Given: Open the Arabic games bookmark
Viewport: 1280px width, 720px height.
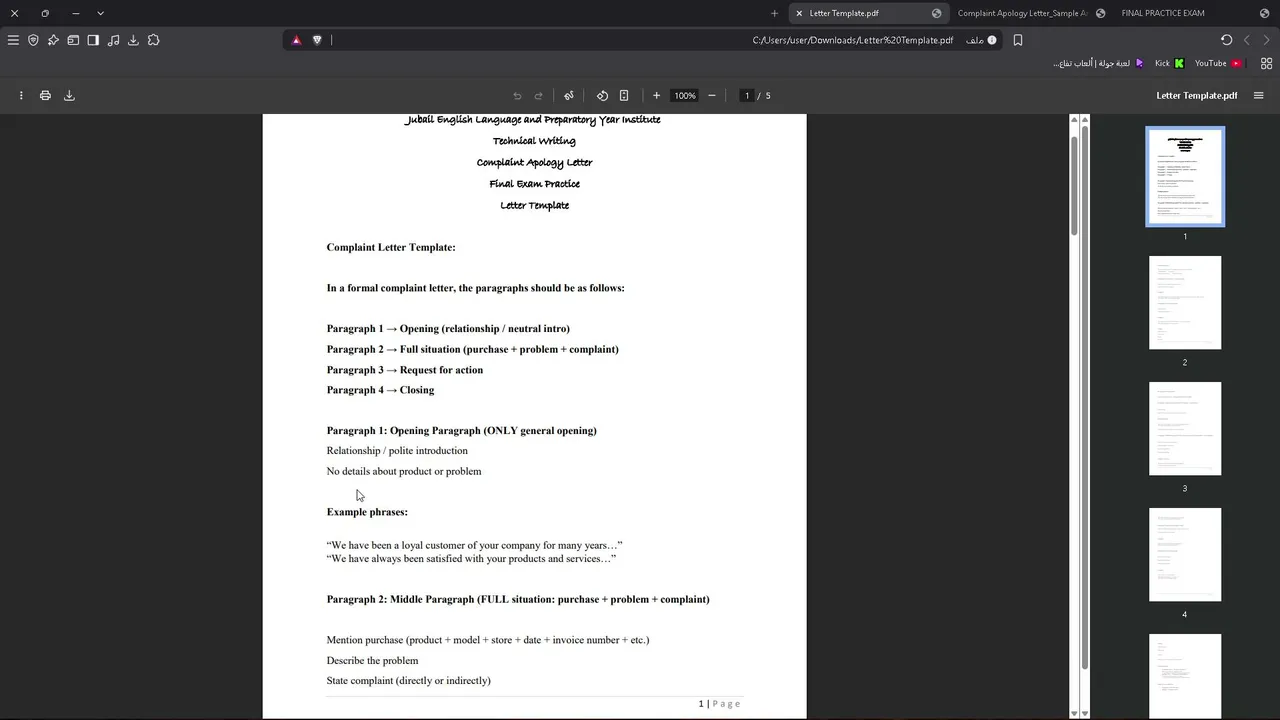Looking at the screenshot, I should click(1098, 63).
